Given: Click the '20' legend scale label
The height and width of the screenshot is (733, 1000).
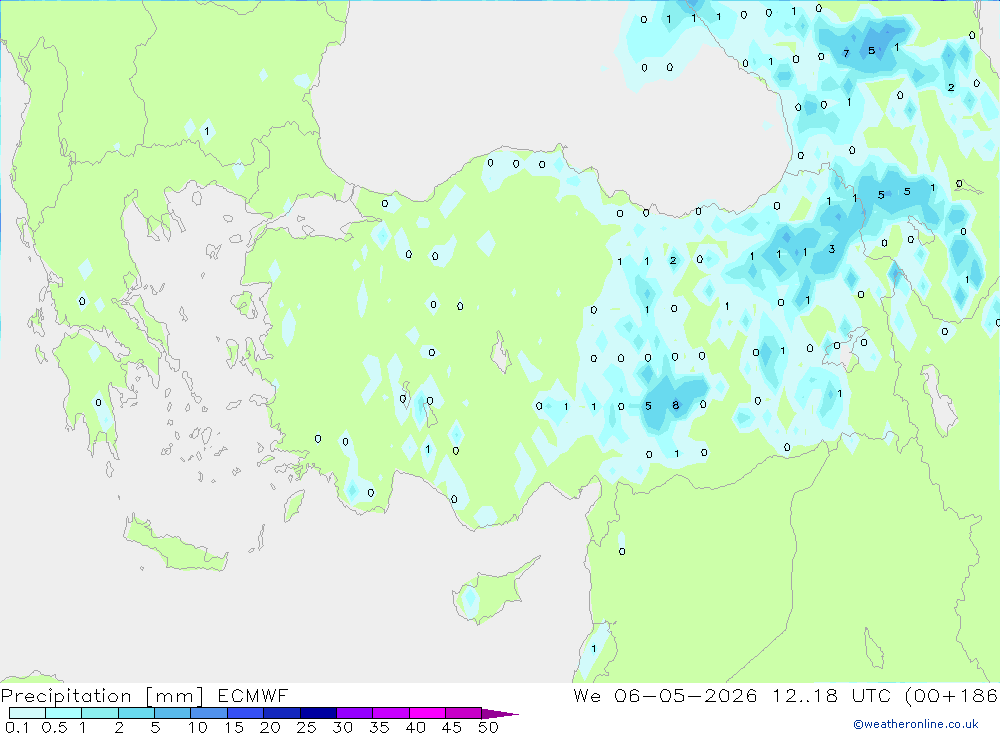Looking at the screenshot, I should coord(270,727).
